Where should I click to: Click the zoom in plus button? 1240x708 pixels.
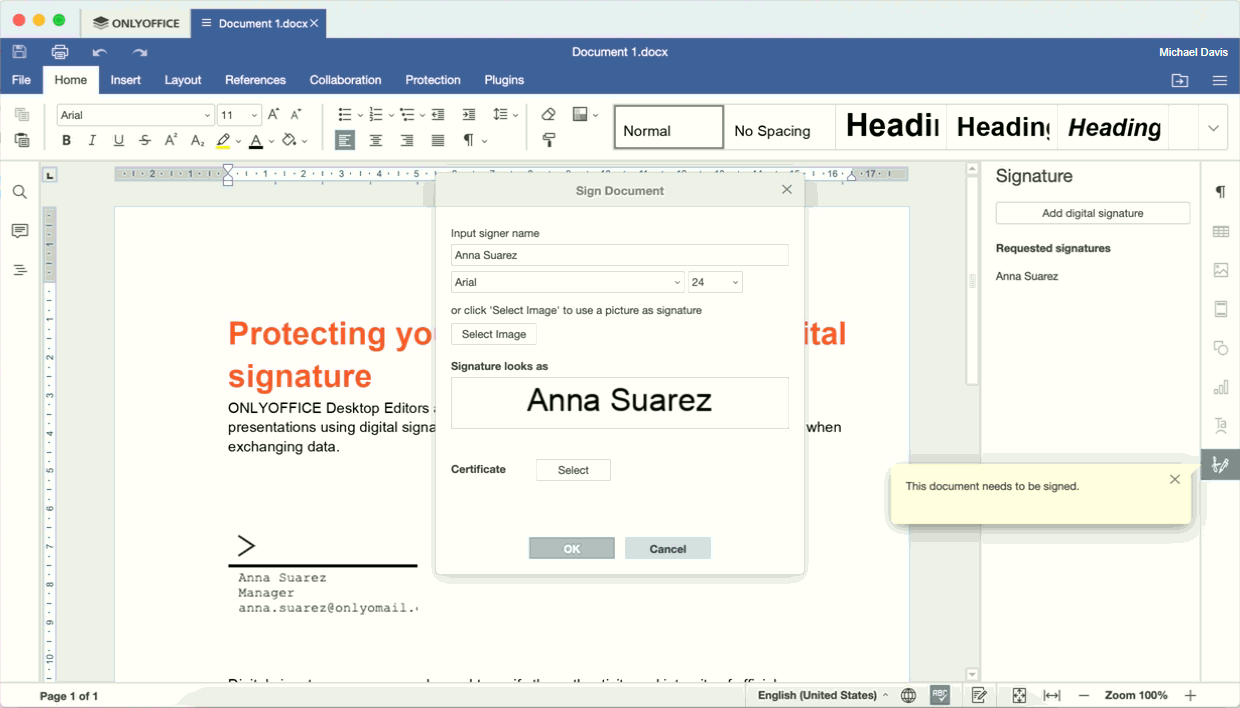coord(1190,695)
